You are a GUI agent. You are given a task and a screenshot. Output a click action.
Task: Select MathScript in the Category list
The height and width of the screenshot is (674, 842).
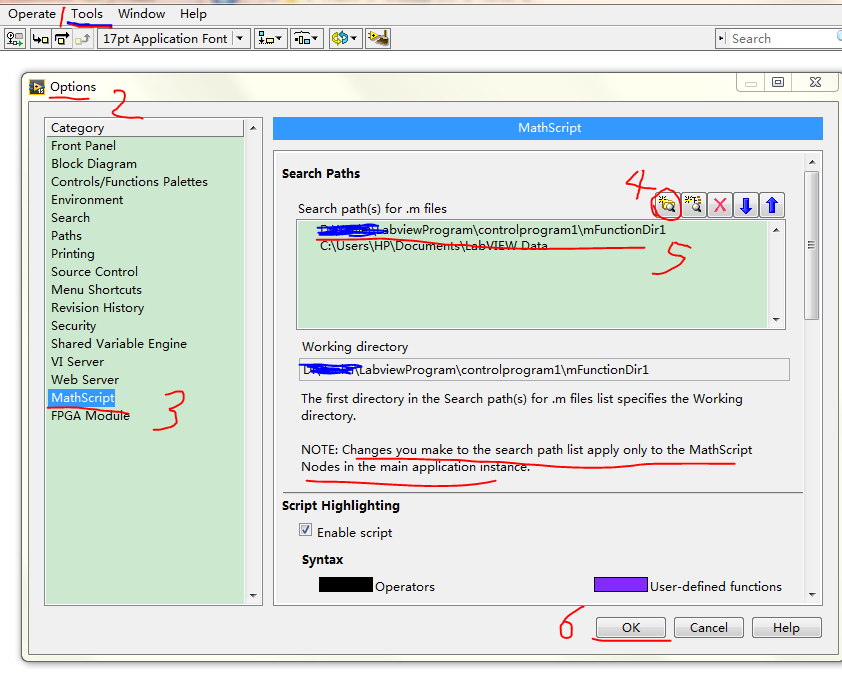click(x=82, y=397)
